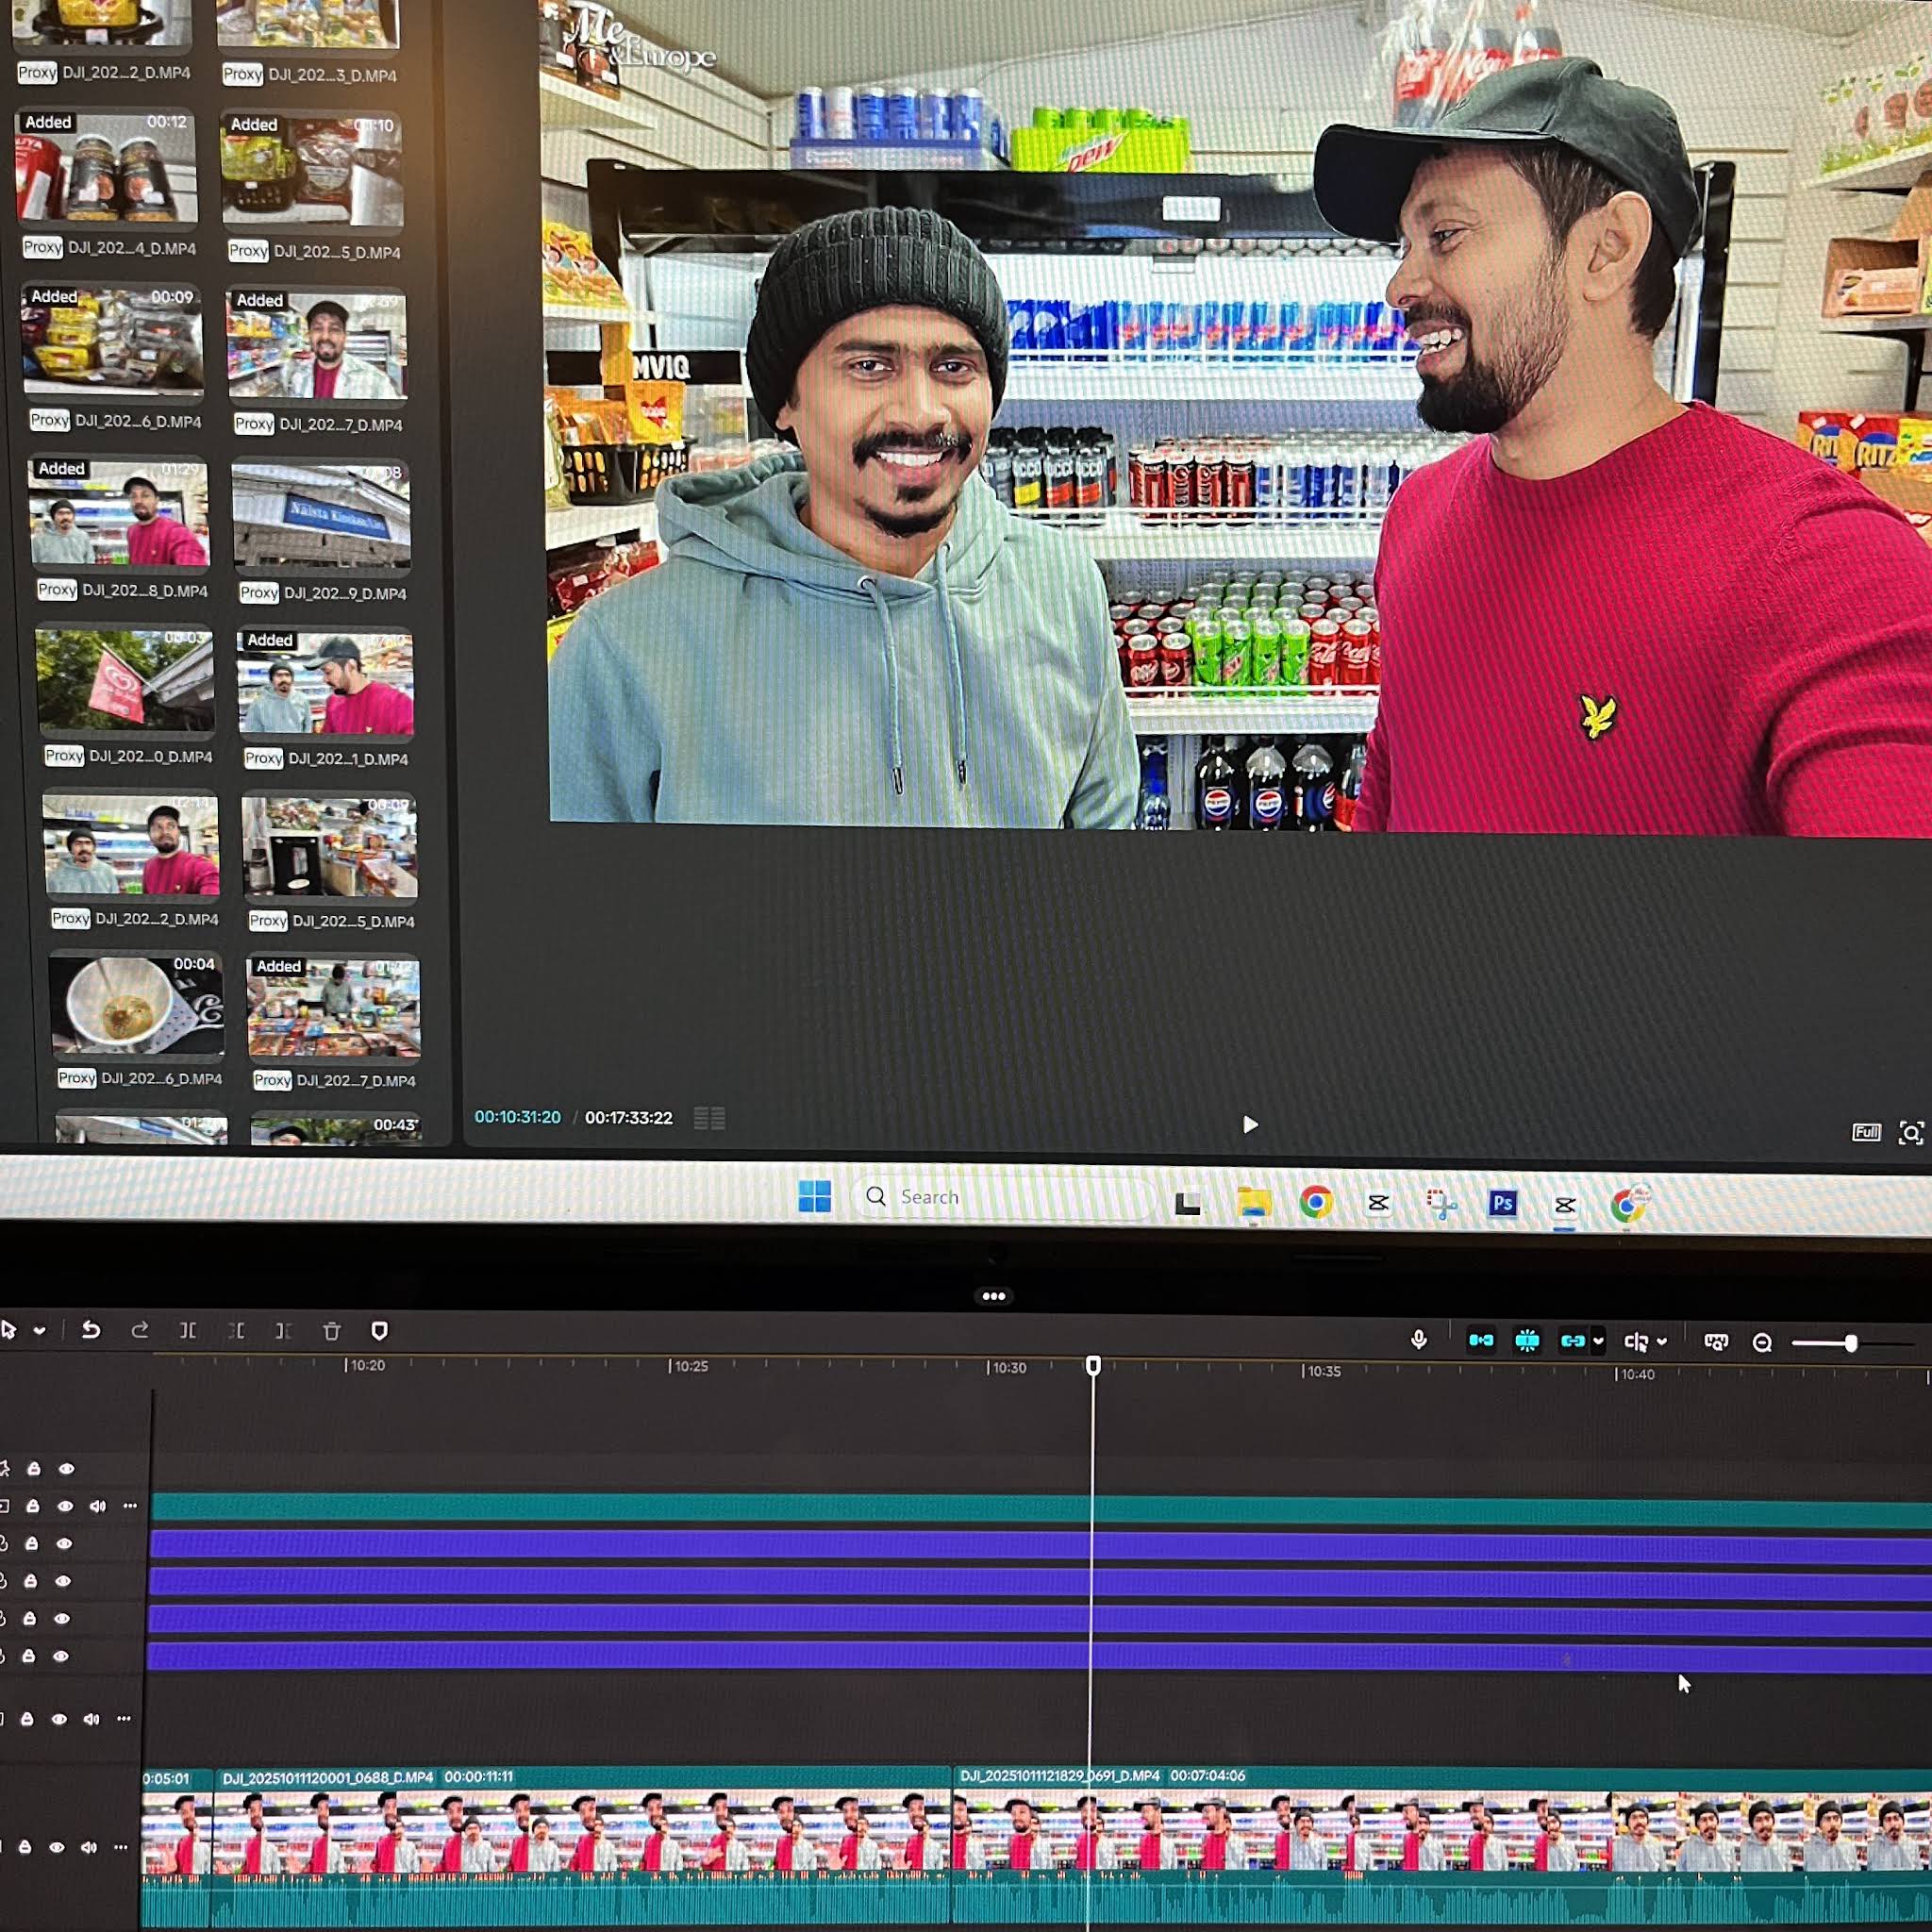The width and height of the screenshot is (1932, 1932).
Task: Click the three-dot panel divider handle
Action: click(x=993, y=1296)
